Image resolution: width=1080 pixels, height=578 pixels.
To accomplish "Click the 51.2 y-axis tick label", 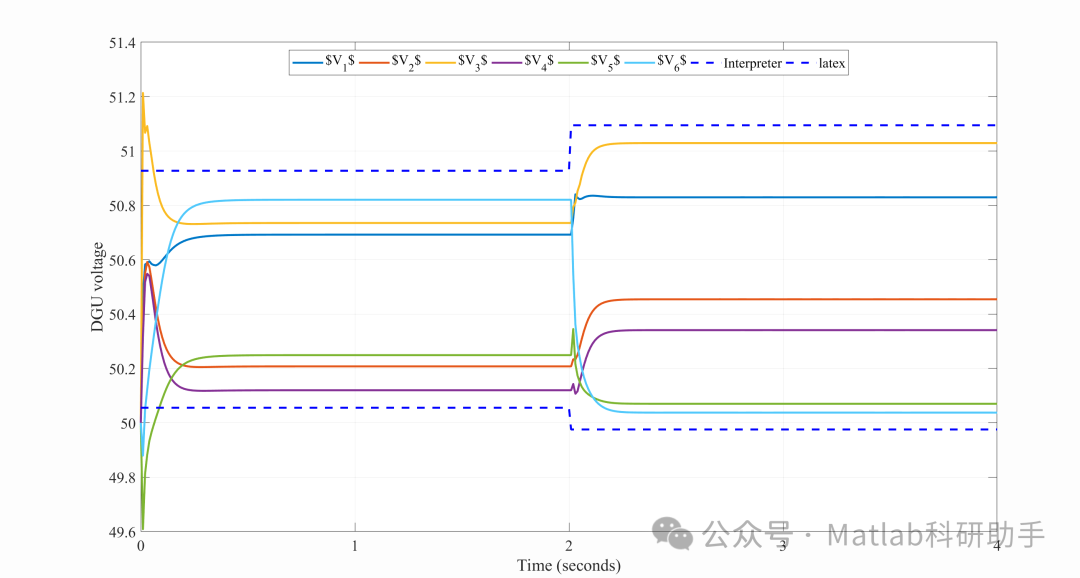I will tap(122, 98).
